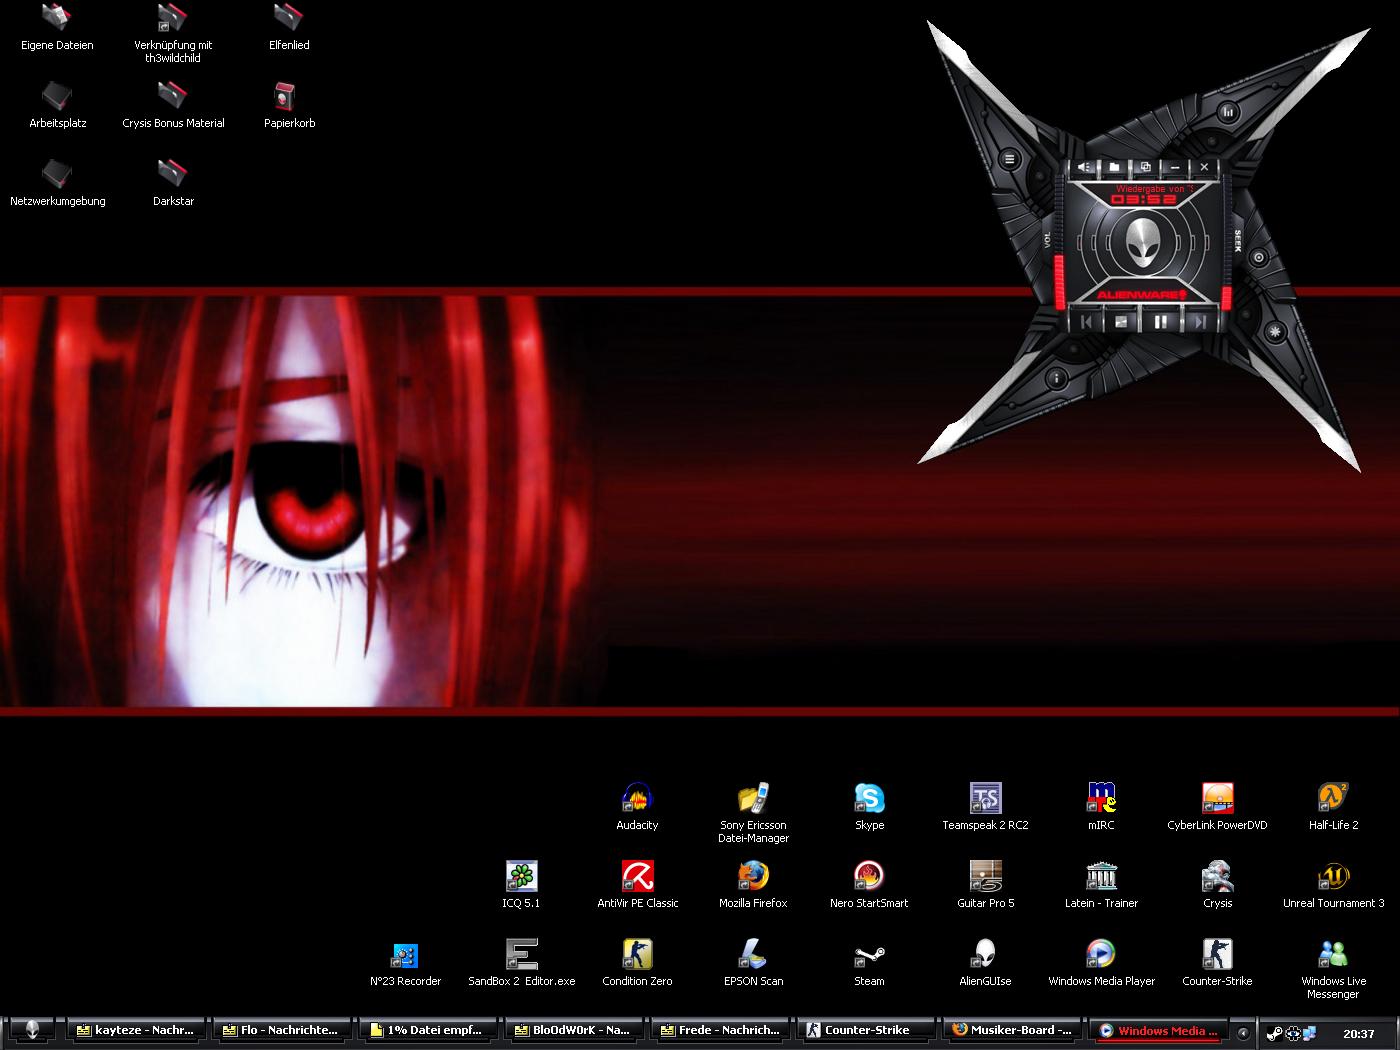Open AntiVir PE Classic icon
The width and height of the screenshot is (1400, 1050).
[x=637, y=884]
